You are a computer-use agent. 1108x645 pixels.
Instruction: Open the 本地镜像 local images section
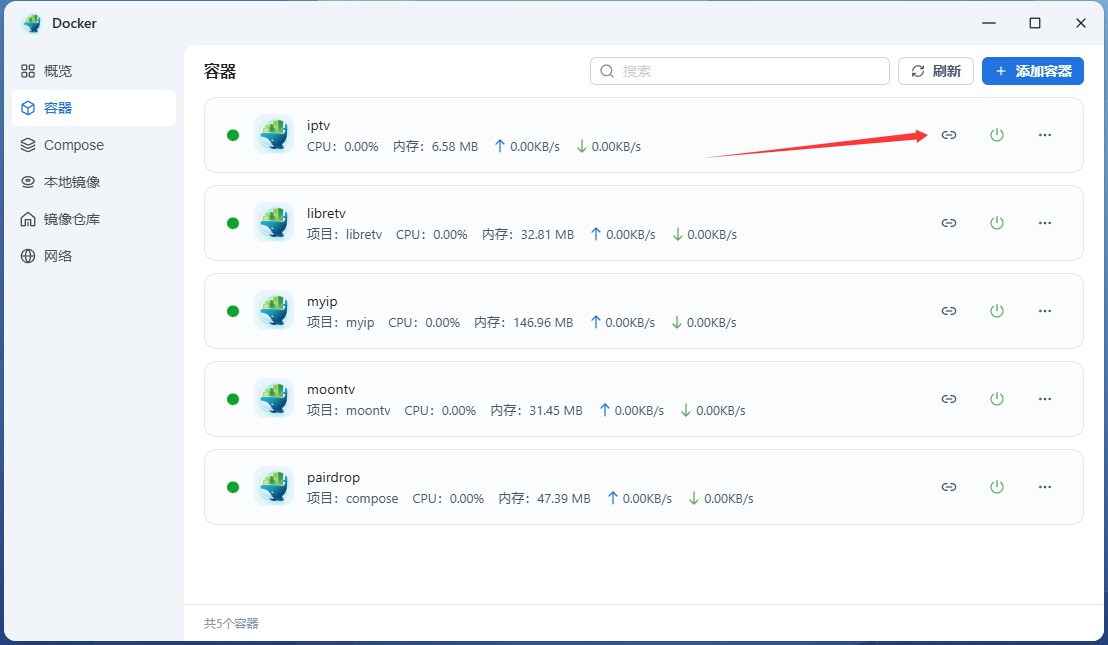pos(94,182)
